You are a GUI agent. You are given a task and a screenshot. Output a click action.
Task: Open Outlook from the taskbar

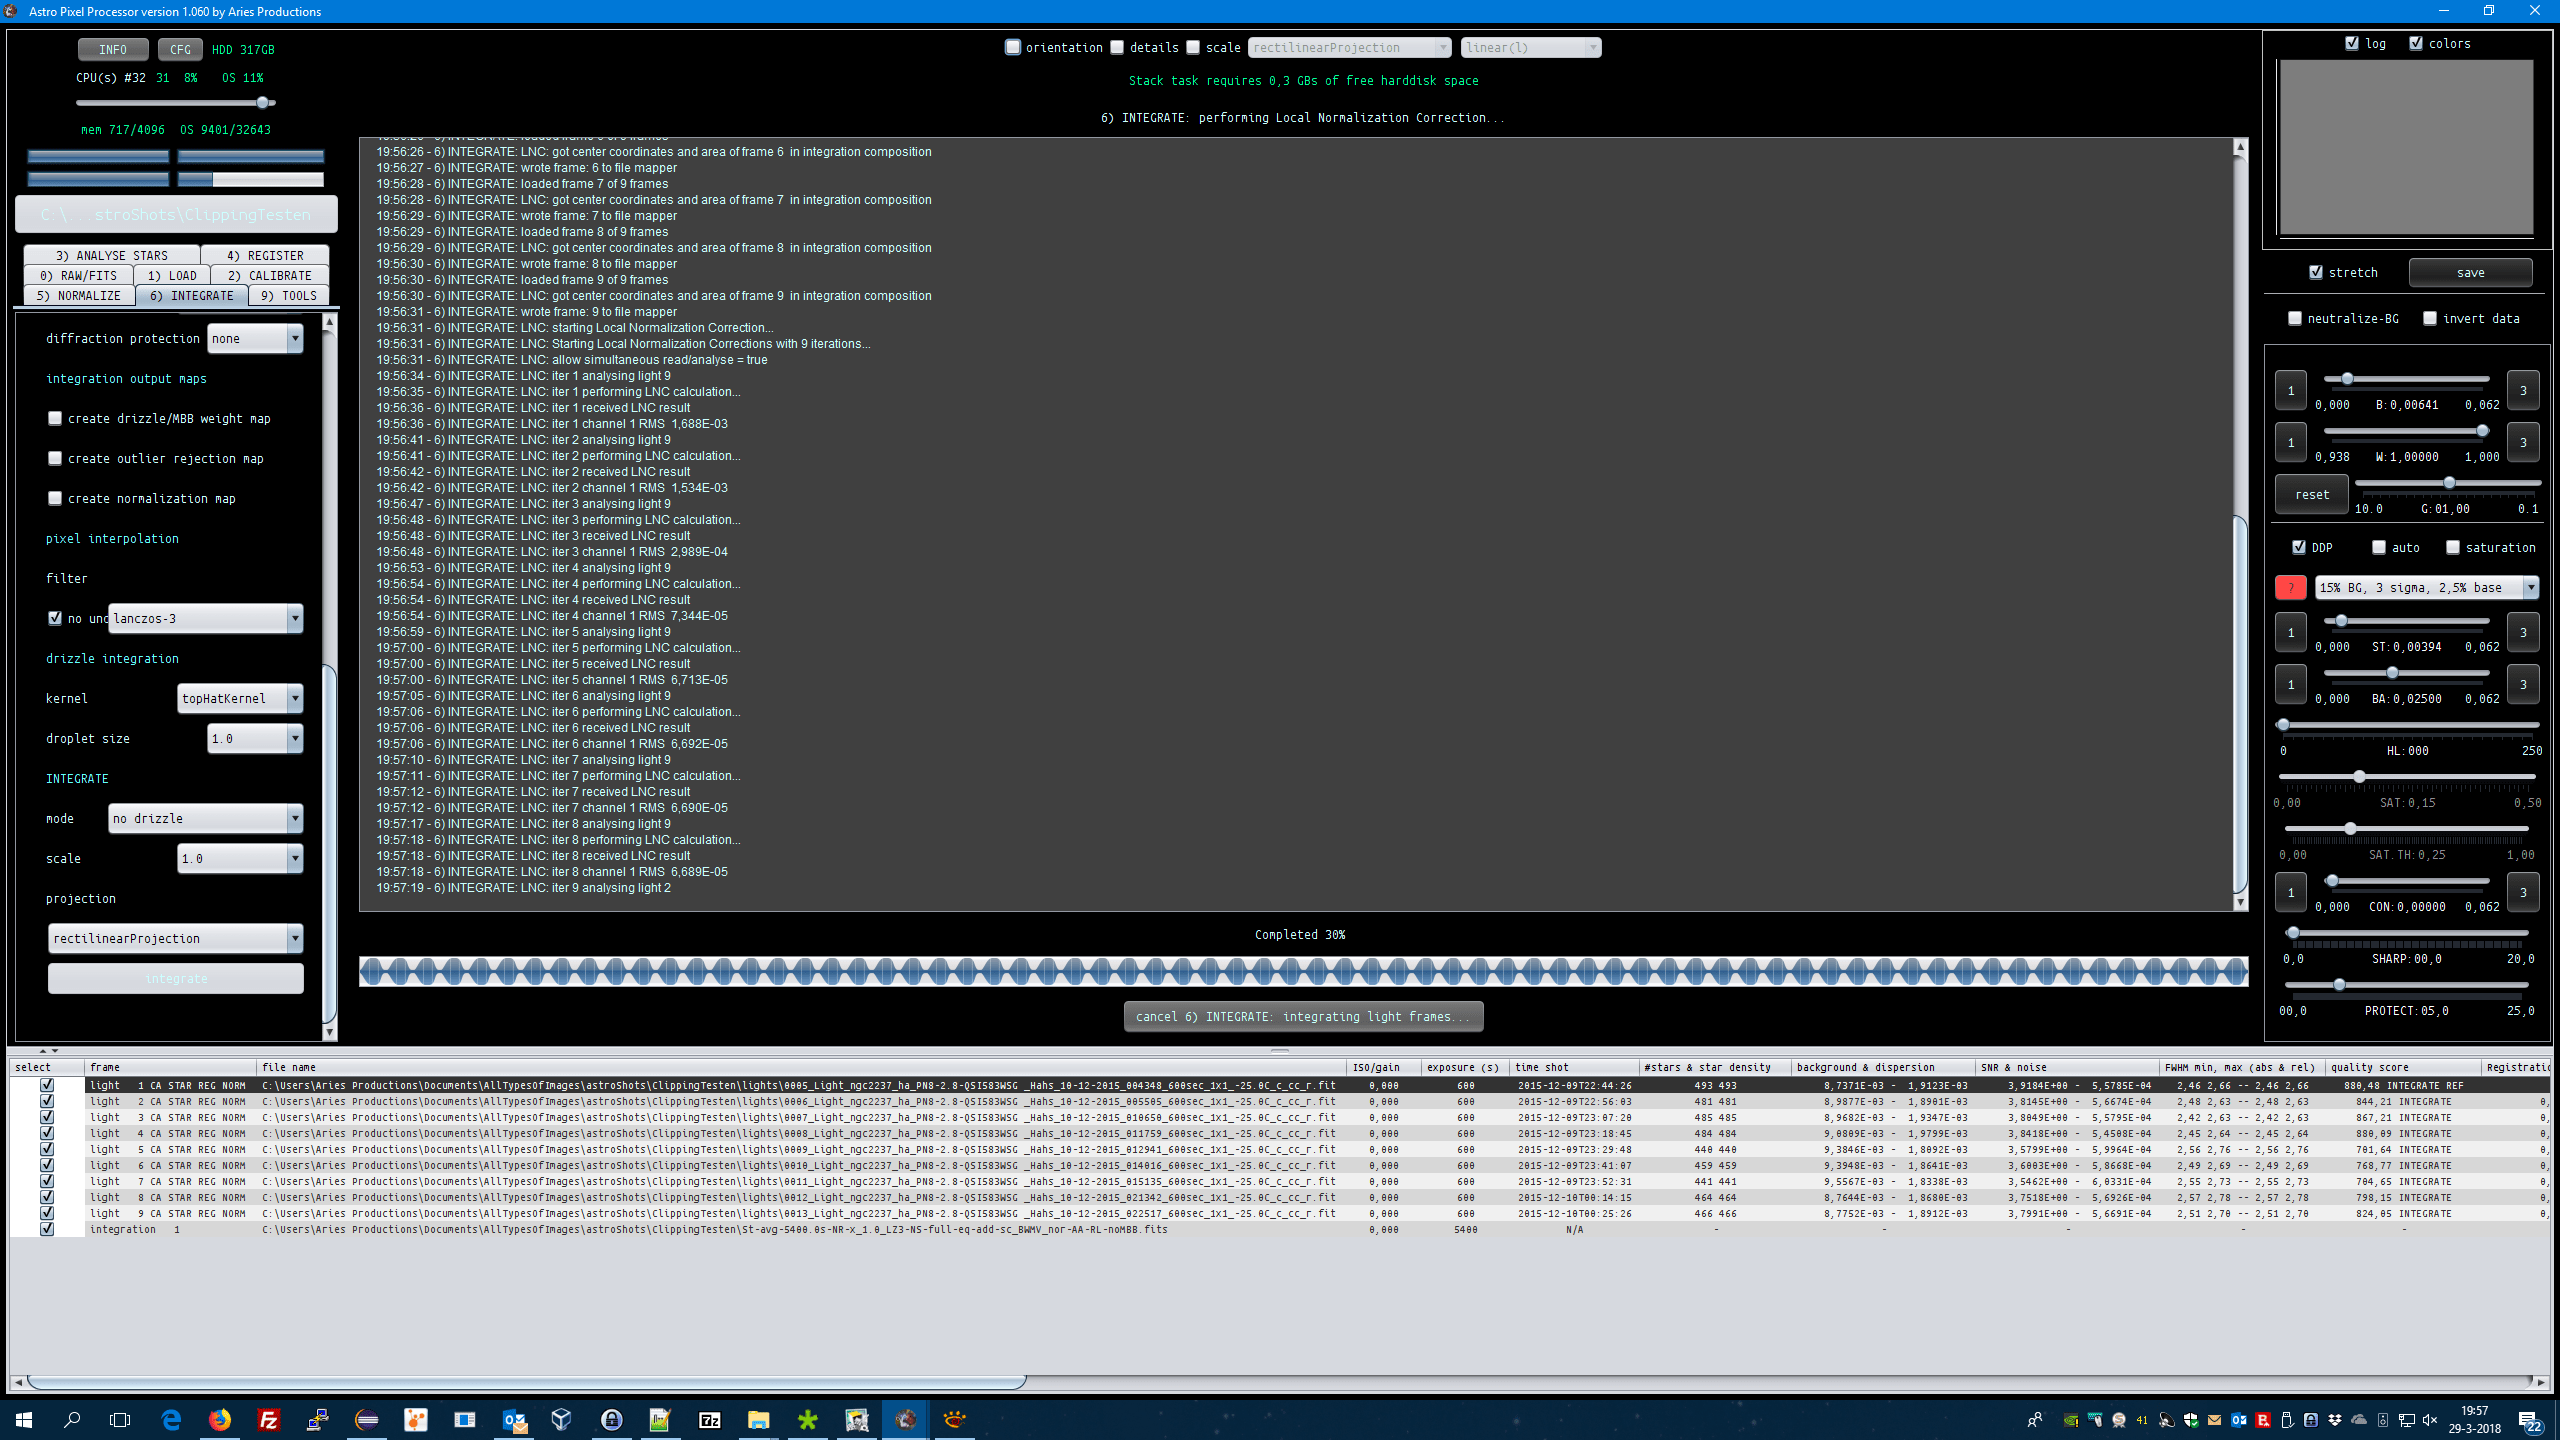514,1419
